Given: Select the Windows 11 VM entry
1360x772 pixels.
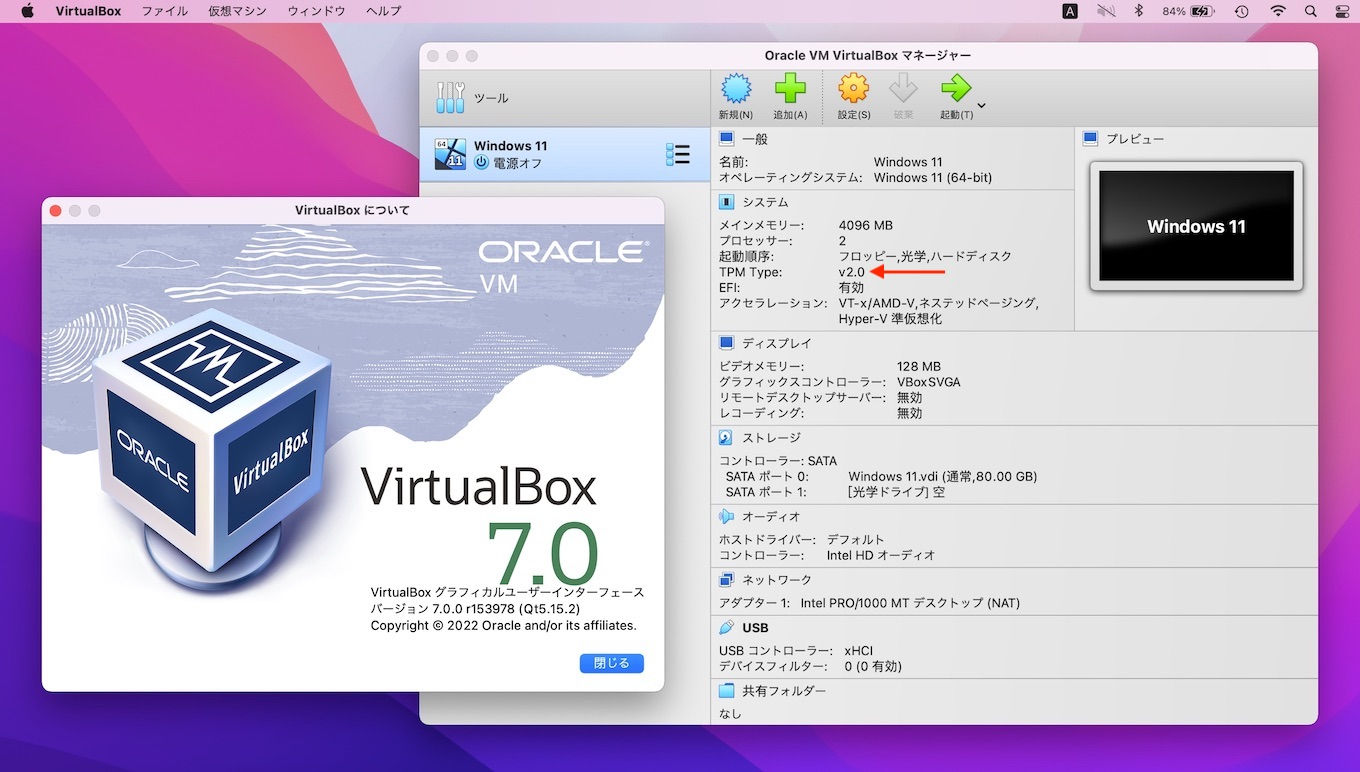Looking at the screenshot, I should (x=564, y=154).
